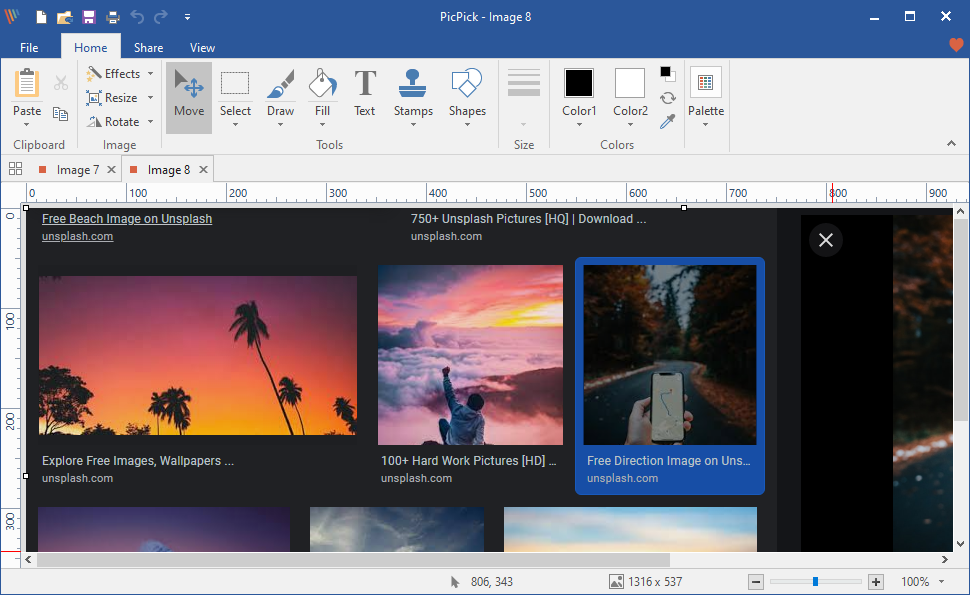
Task: Expand the Fill tool dropdown arrow
Action: point(322,125)
